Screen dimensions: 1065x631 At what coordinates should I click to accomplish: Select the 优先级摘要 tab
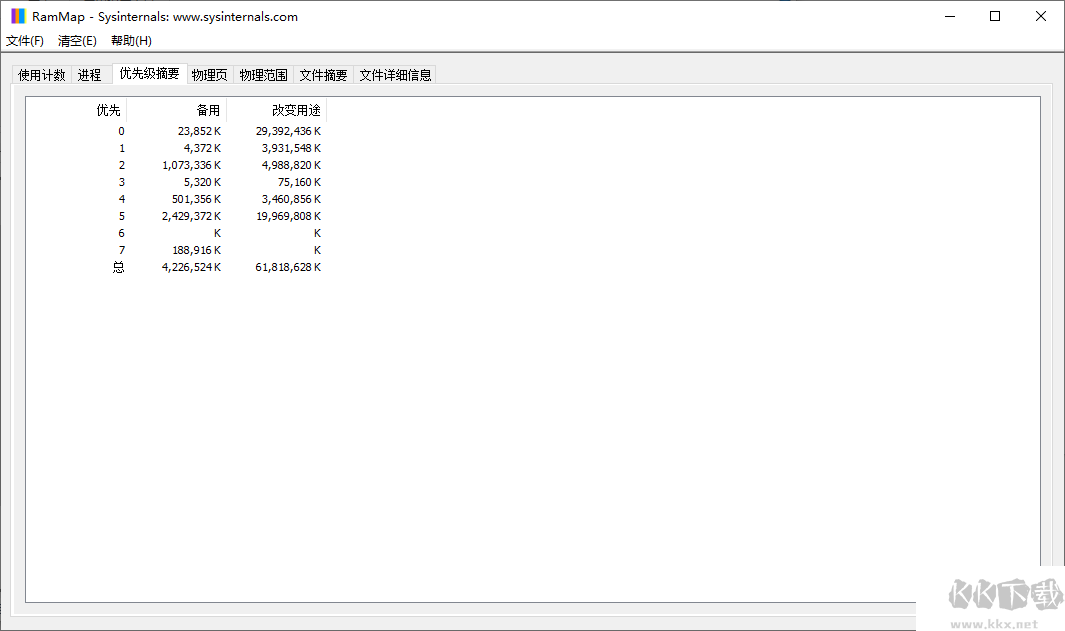(x=146, y=73)
